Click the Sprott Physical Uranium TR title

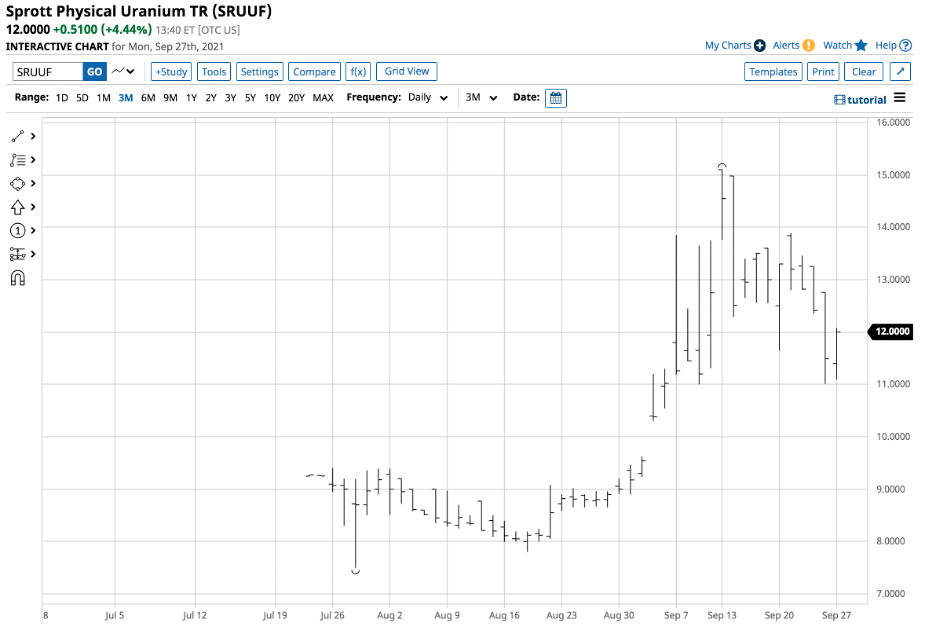pyautogui.click(x=139, y=11)
